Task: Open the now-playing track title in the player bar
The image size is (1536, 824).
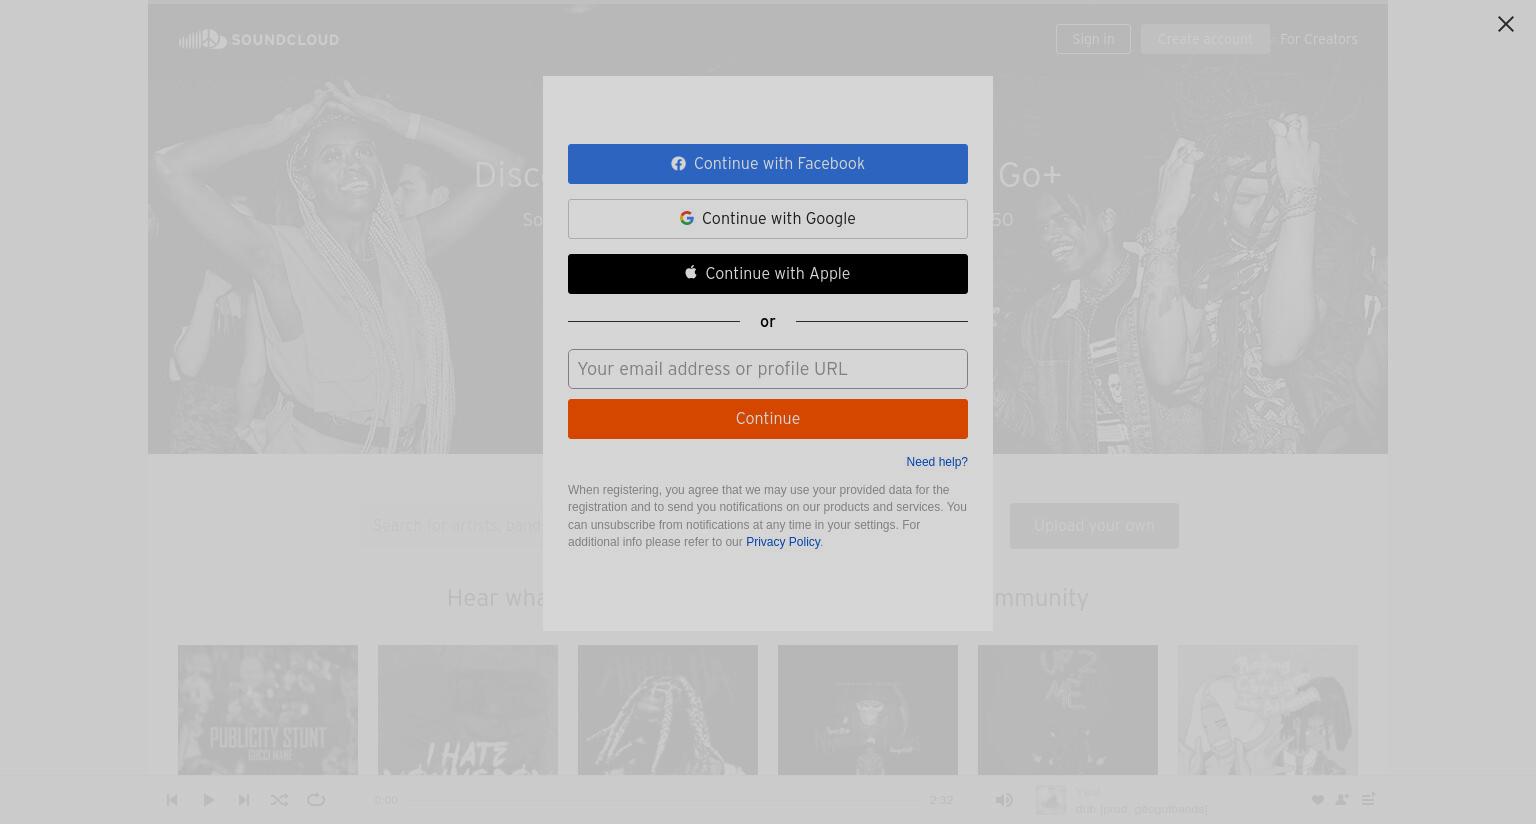Action: pos(1141,809)
